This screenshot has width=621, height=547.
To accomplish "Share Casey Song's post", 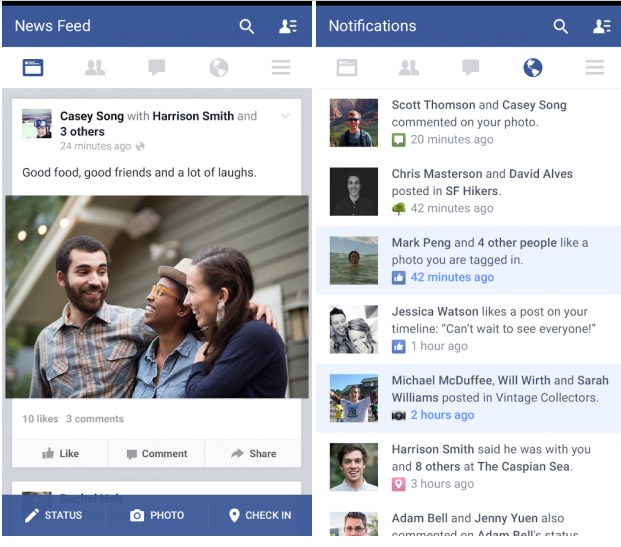I will pyautogui.click(x=253, y=453).
